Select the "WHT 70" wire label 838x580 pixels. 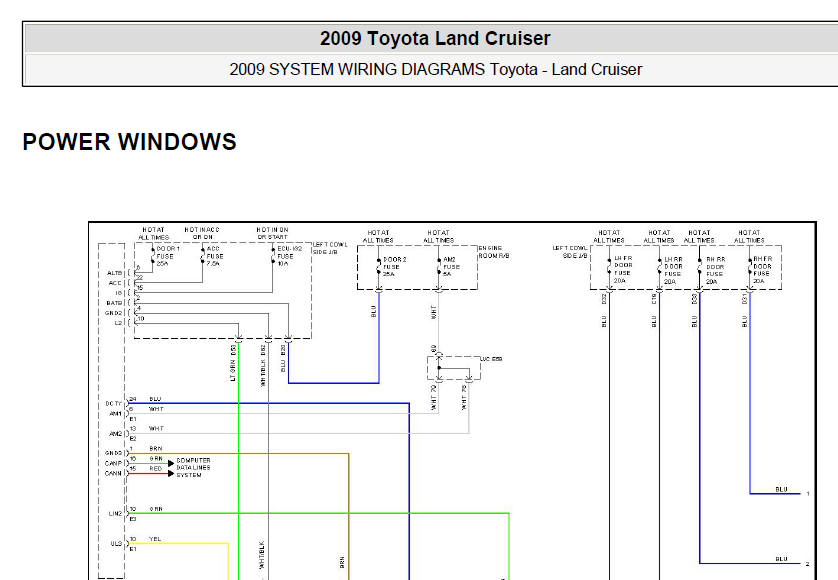pyautogui.click(x=433, y=398)
